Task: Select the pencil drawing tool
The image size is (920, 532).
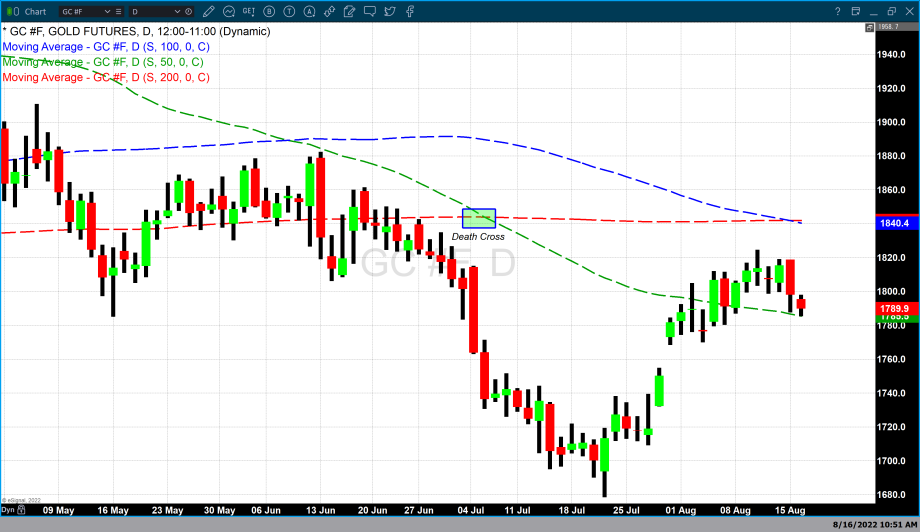Action: [209, 11]
